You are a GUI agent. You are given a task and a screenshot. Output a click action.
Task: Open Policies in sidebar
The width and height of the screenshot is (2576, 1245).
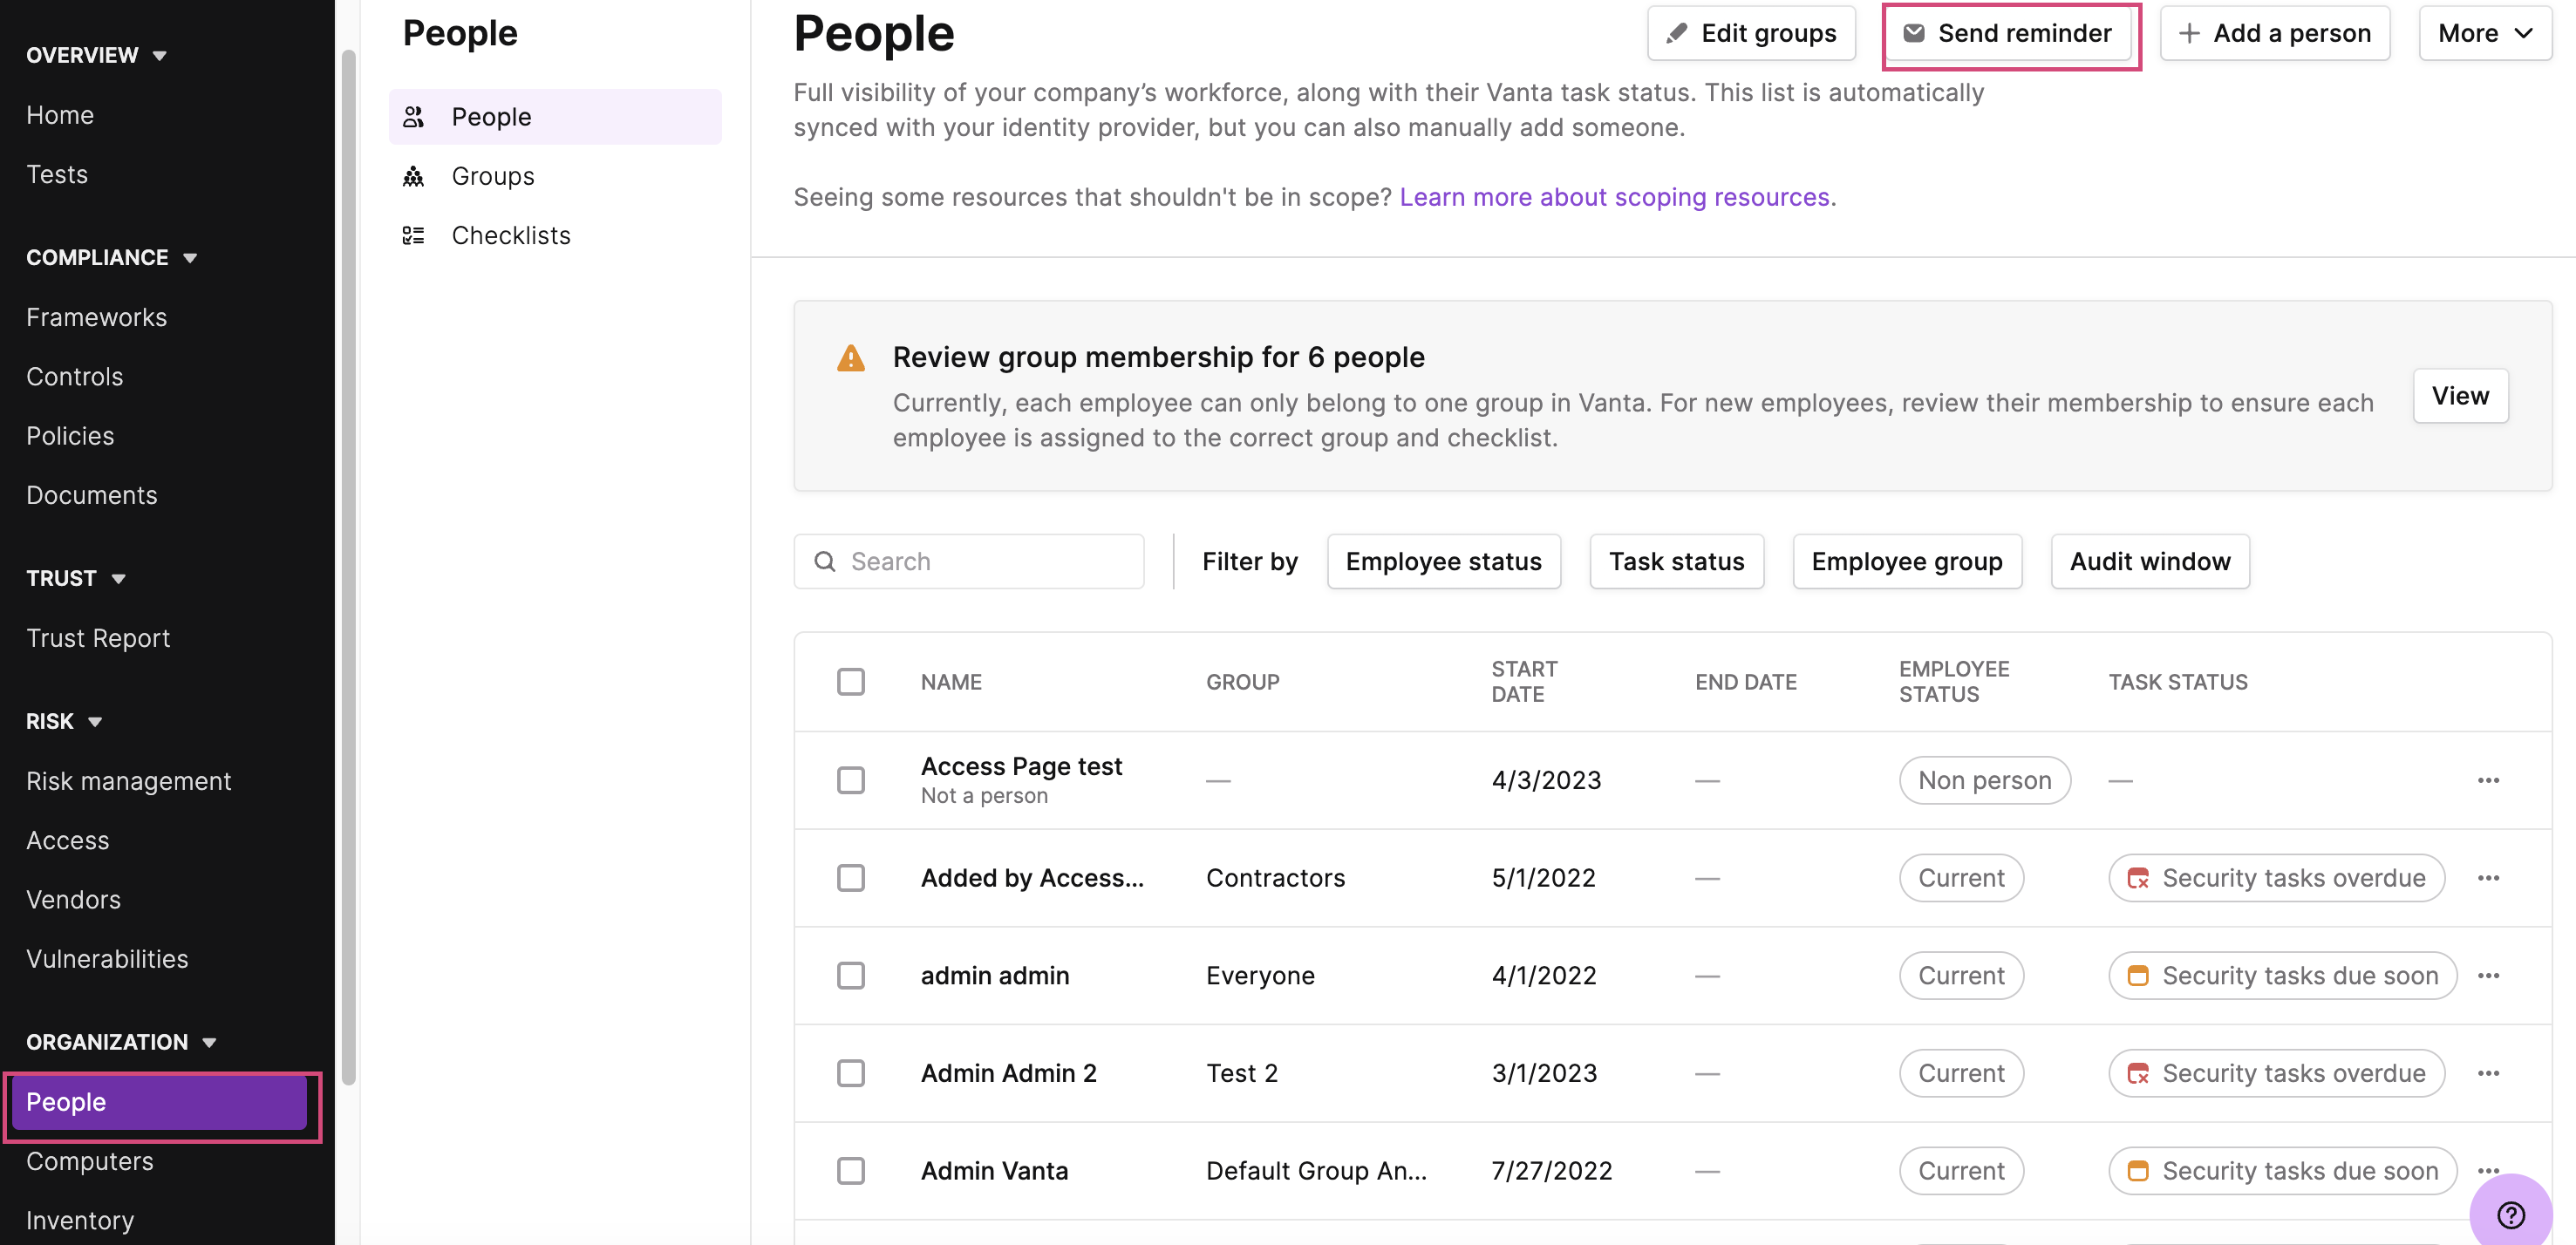point(70,436)
